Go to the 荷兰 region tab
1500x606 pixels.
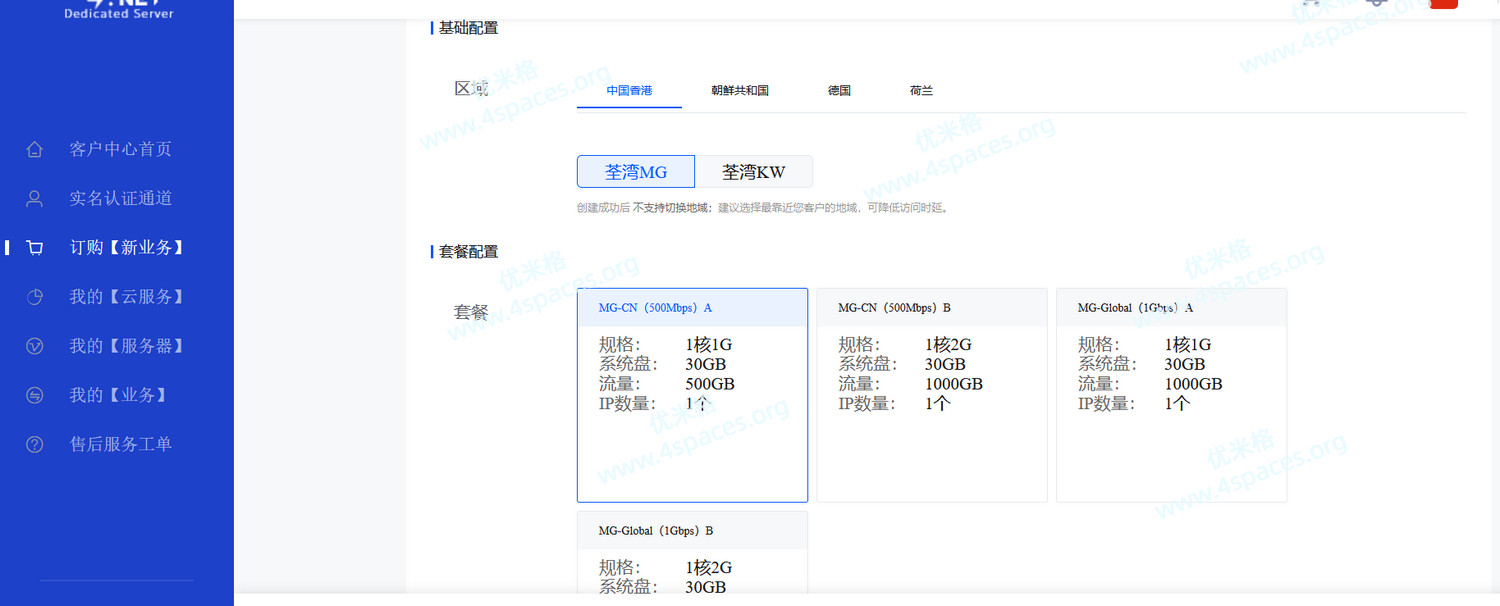921,90
